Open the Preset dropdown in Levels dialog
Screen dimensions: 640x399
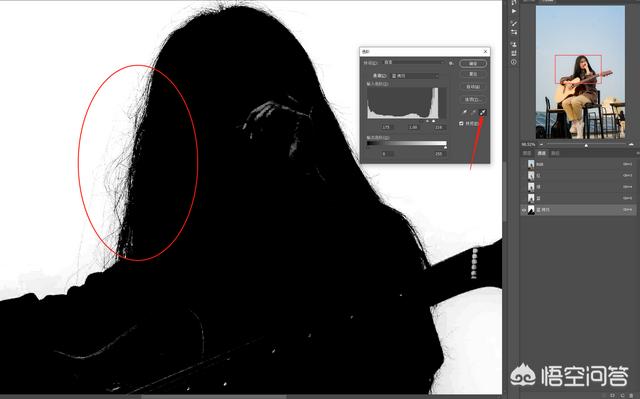(414, 63)
